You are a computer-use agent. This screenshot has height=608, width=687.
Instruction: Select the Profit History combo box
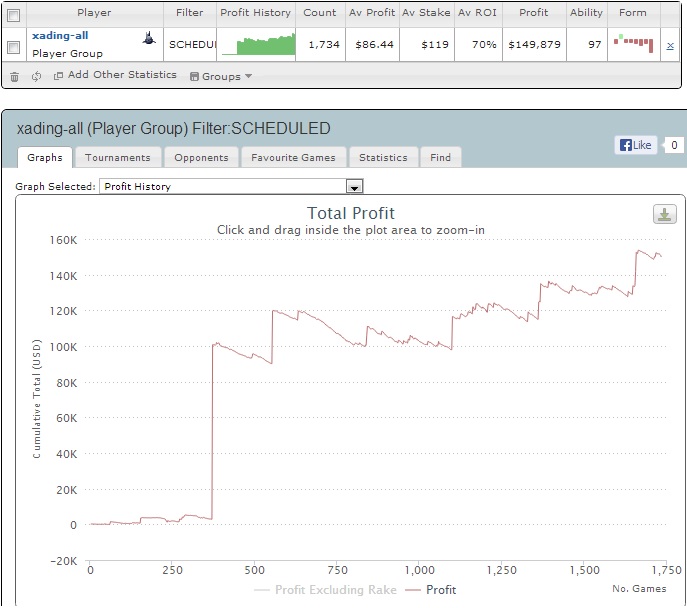click(231, 187)
